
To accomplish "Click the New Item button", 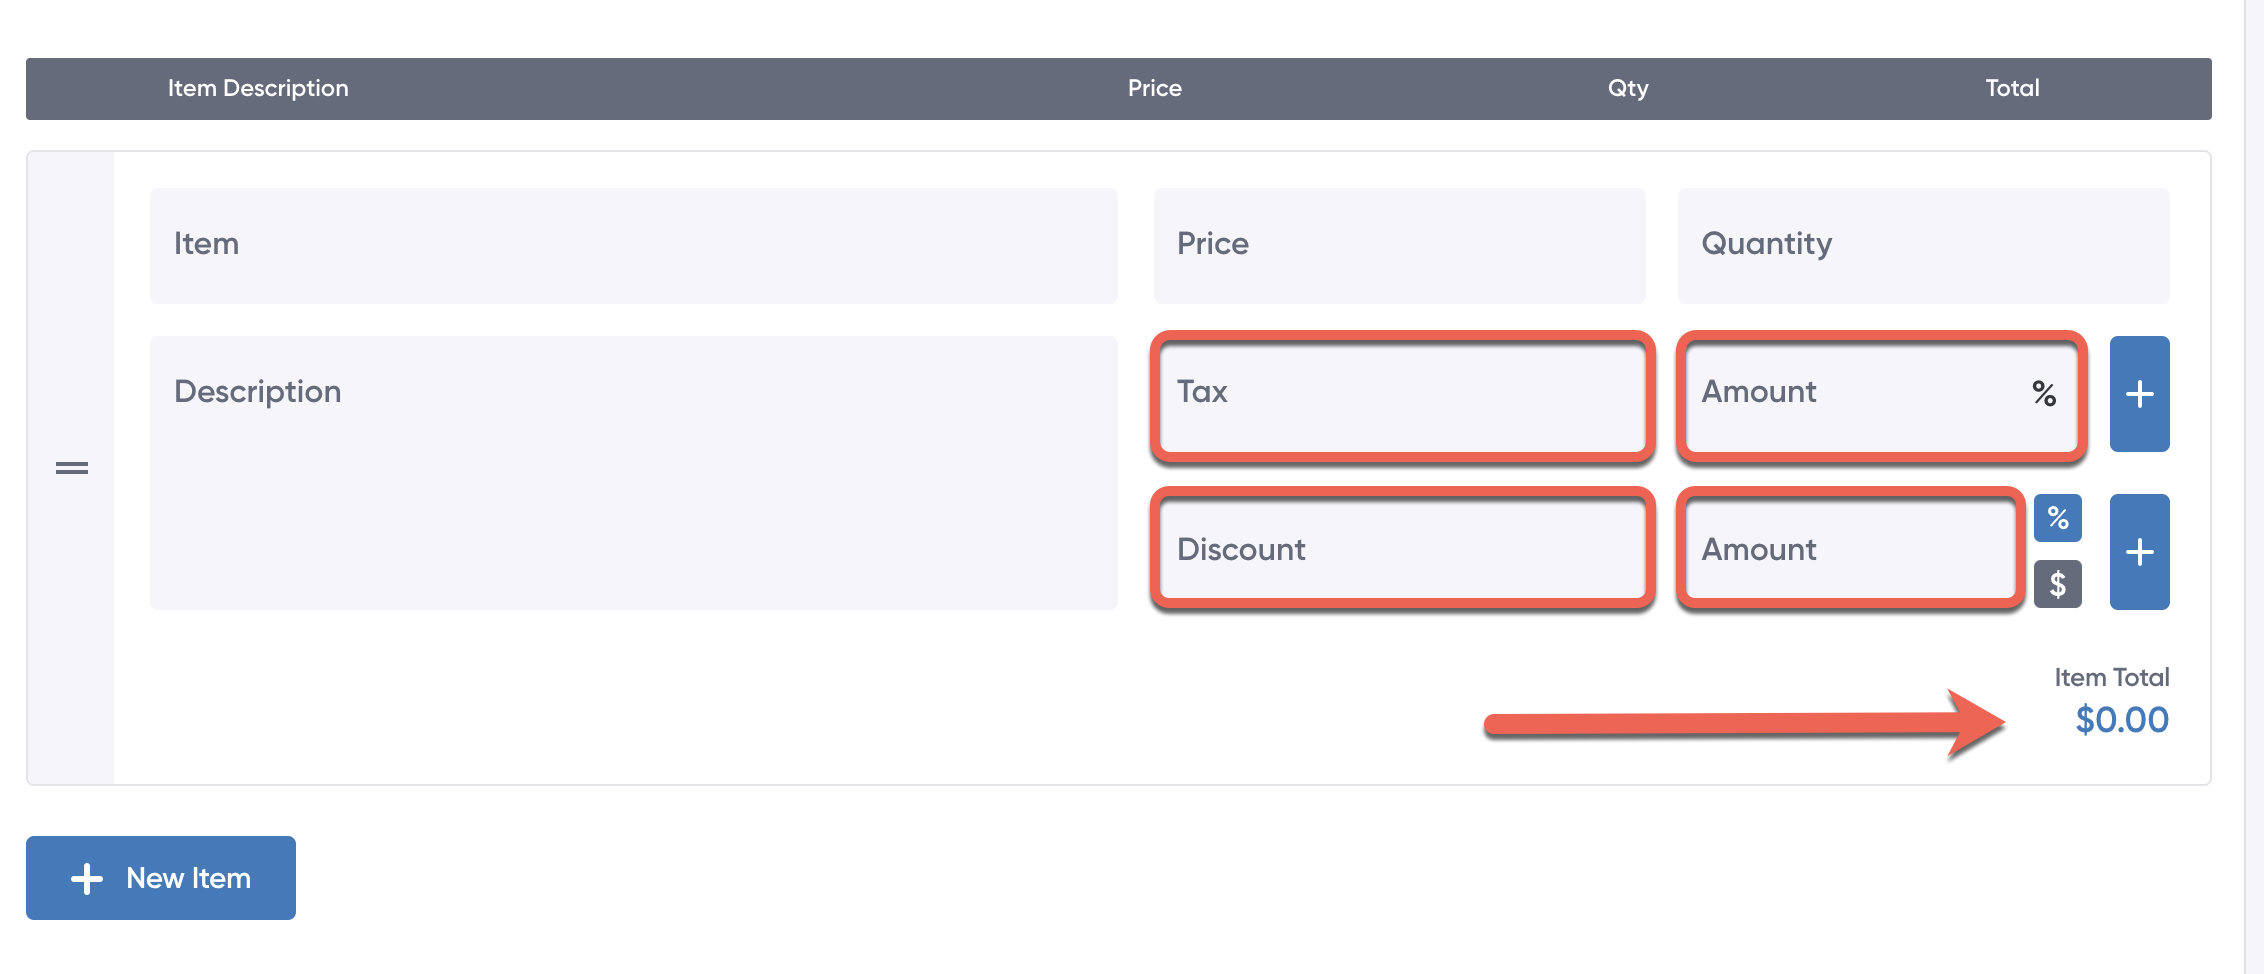I will [x=160, y=877].
